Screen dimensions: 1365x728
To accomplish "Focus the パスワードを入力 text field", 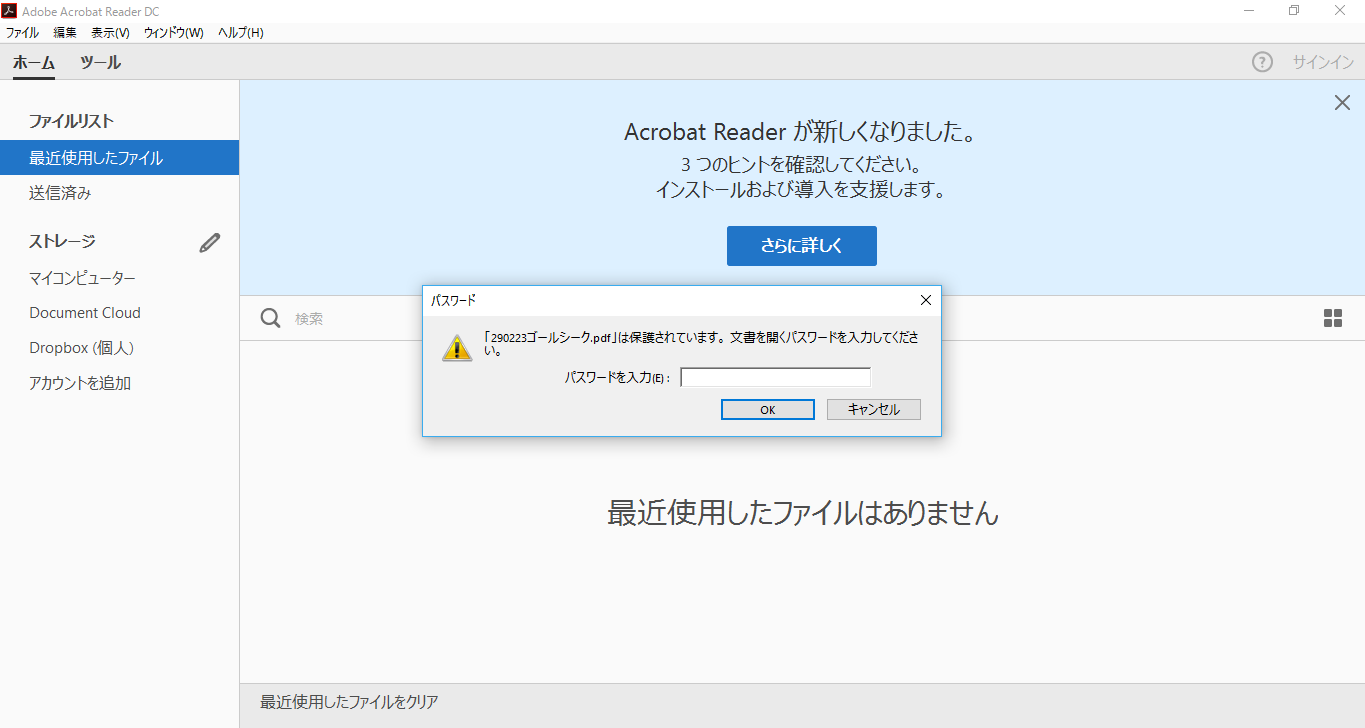I will [x=775, y=378].
